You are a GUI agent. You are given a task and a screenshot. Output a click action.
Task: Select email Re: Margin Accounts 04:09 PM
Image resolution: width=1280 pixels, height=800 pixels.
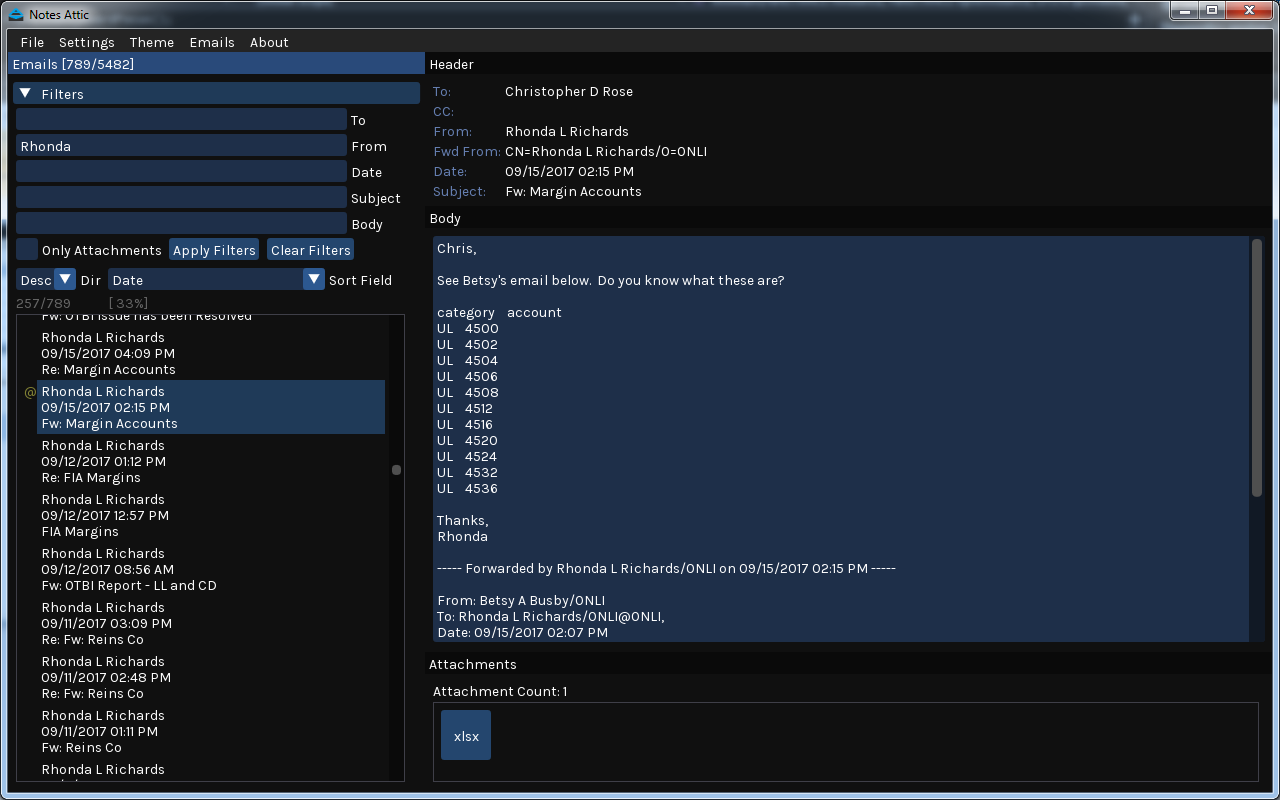(x=211, y=353)
